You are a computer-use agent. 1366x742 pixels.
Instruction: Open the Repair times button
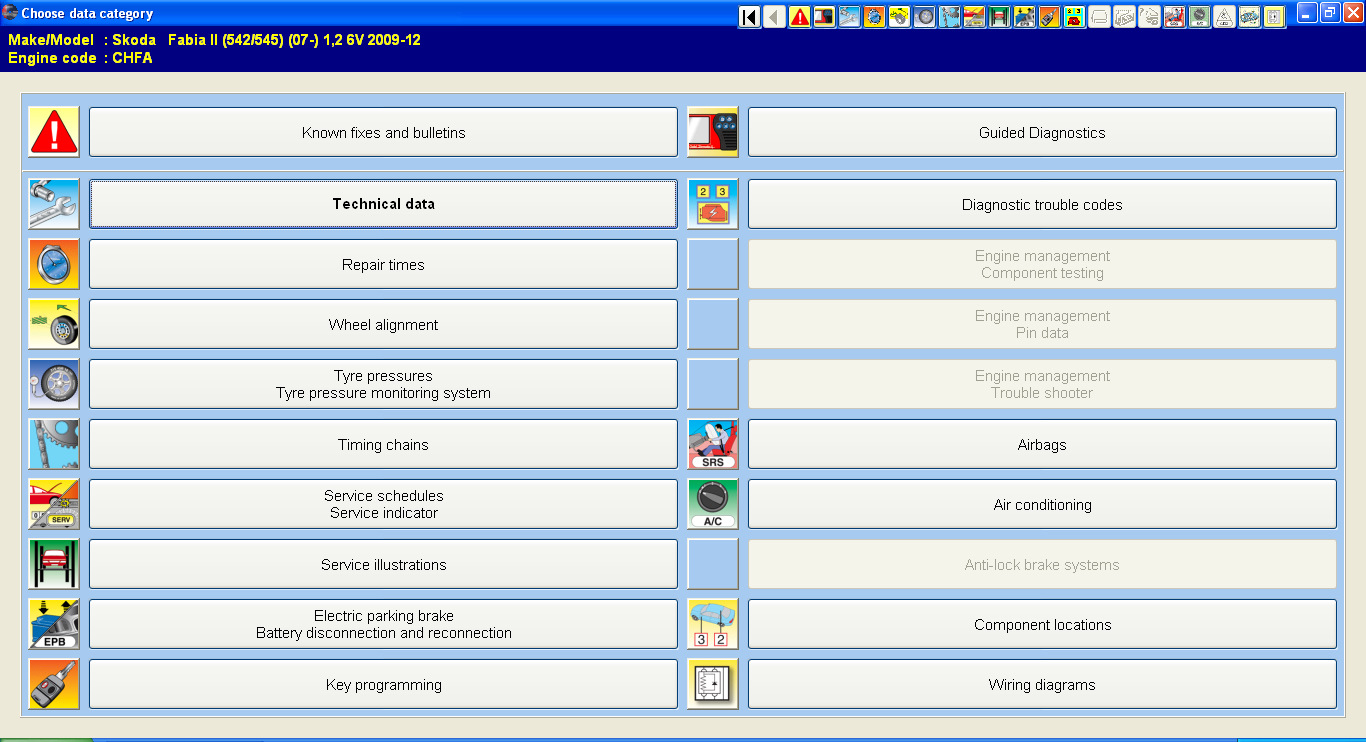pos(383,264)
